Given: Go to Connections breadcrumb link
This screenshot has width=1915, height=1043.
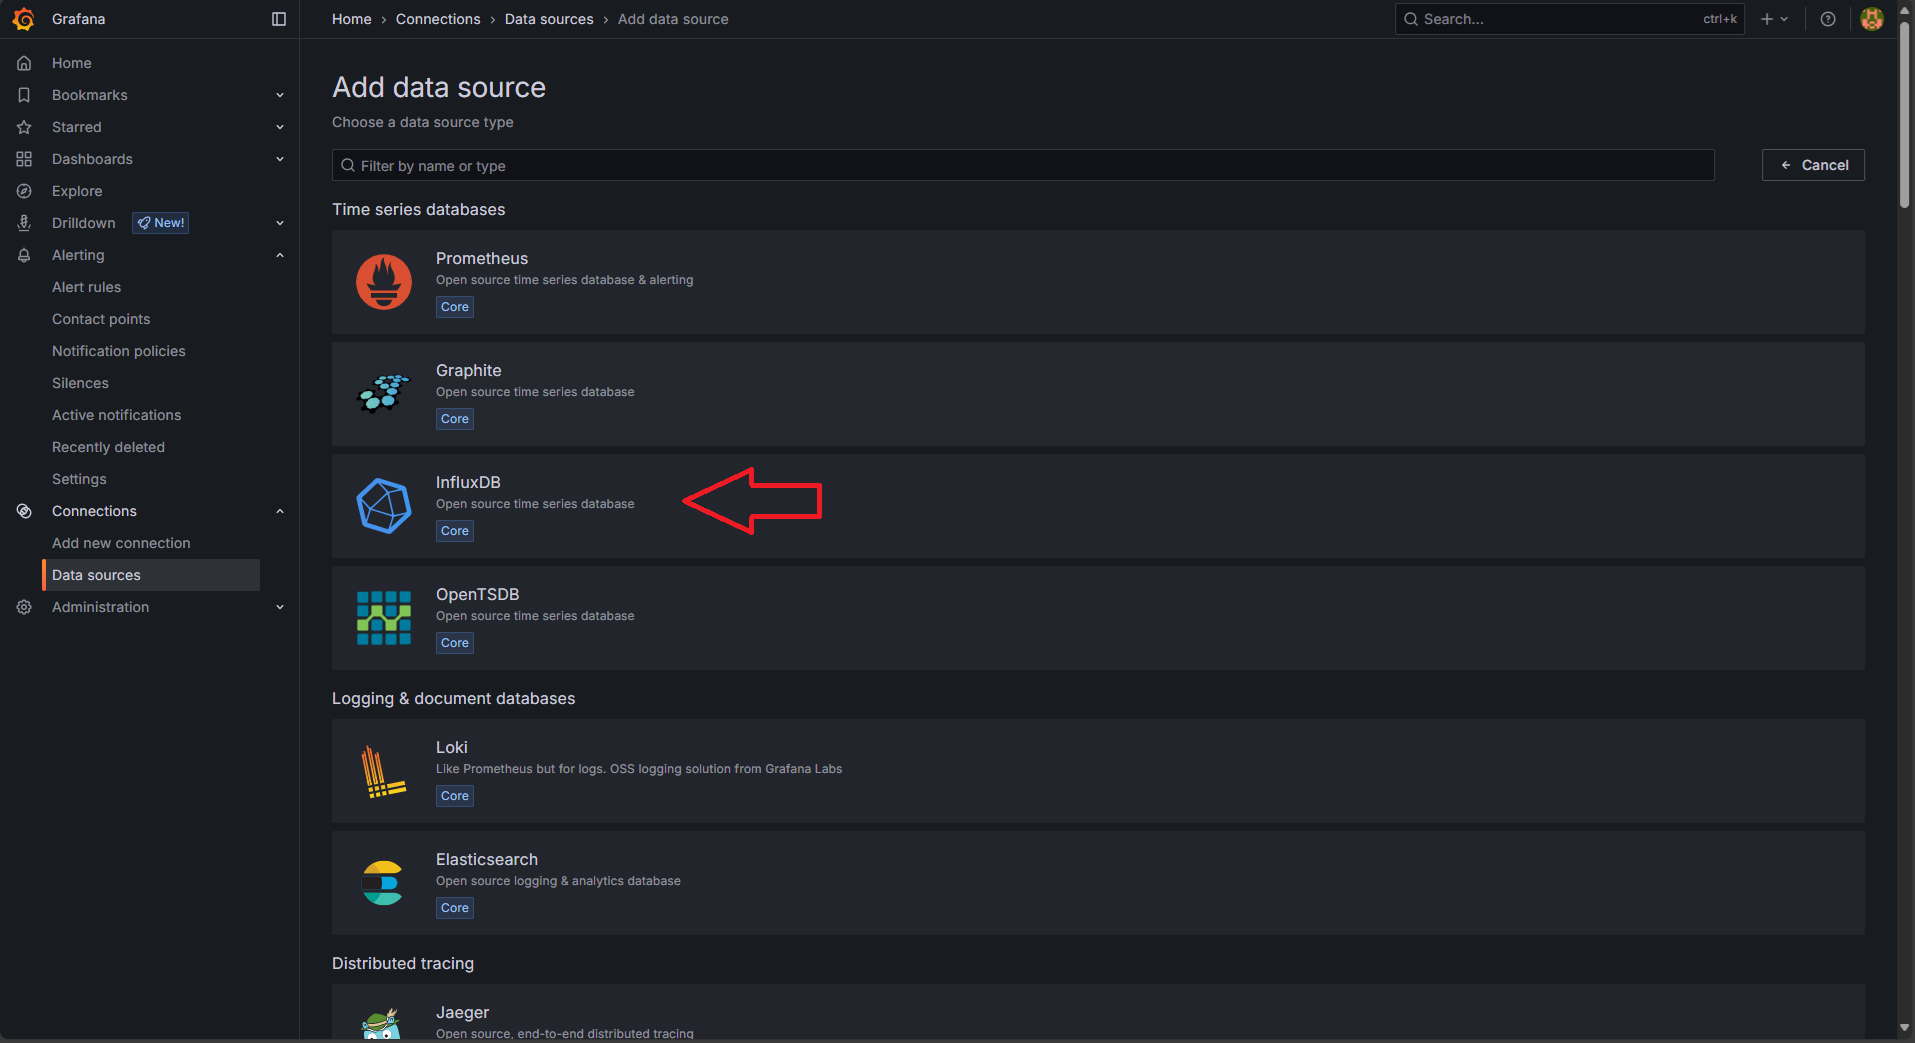Looking at the screenshot, I should pyautogui.click(x=438, y=19).
